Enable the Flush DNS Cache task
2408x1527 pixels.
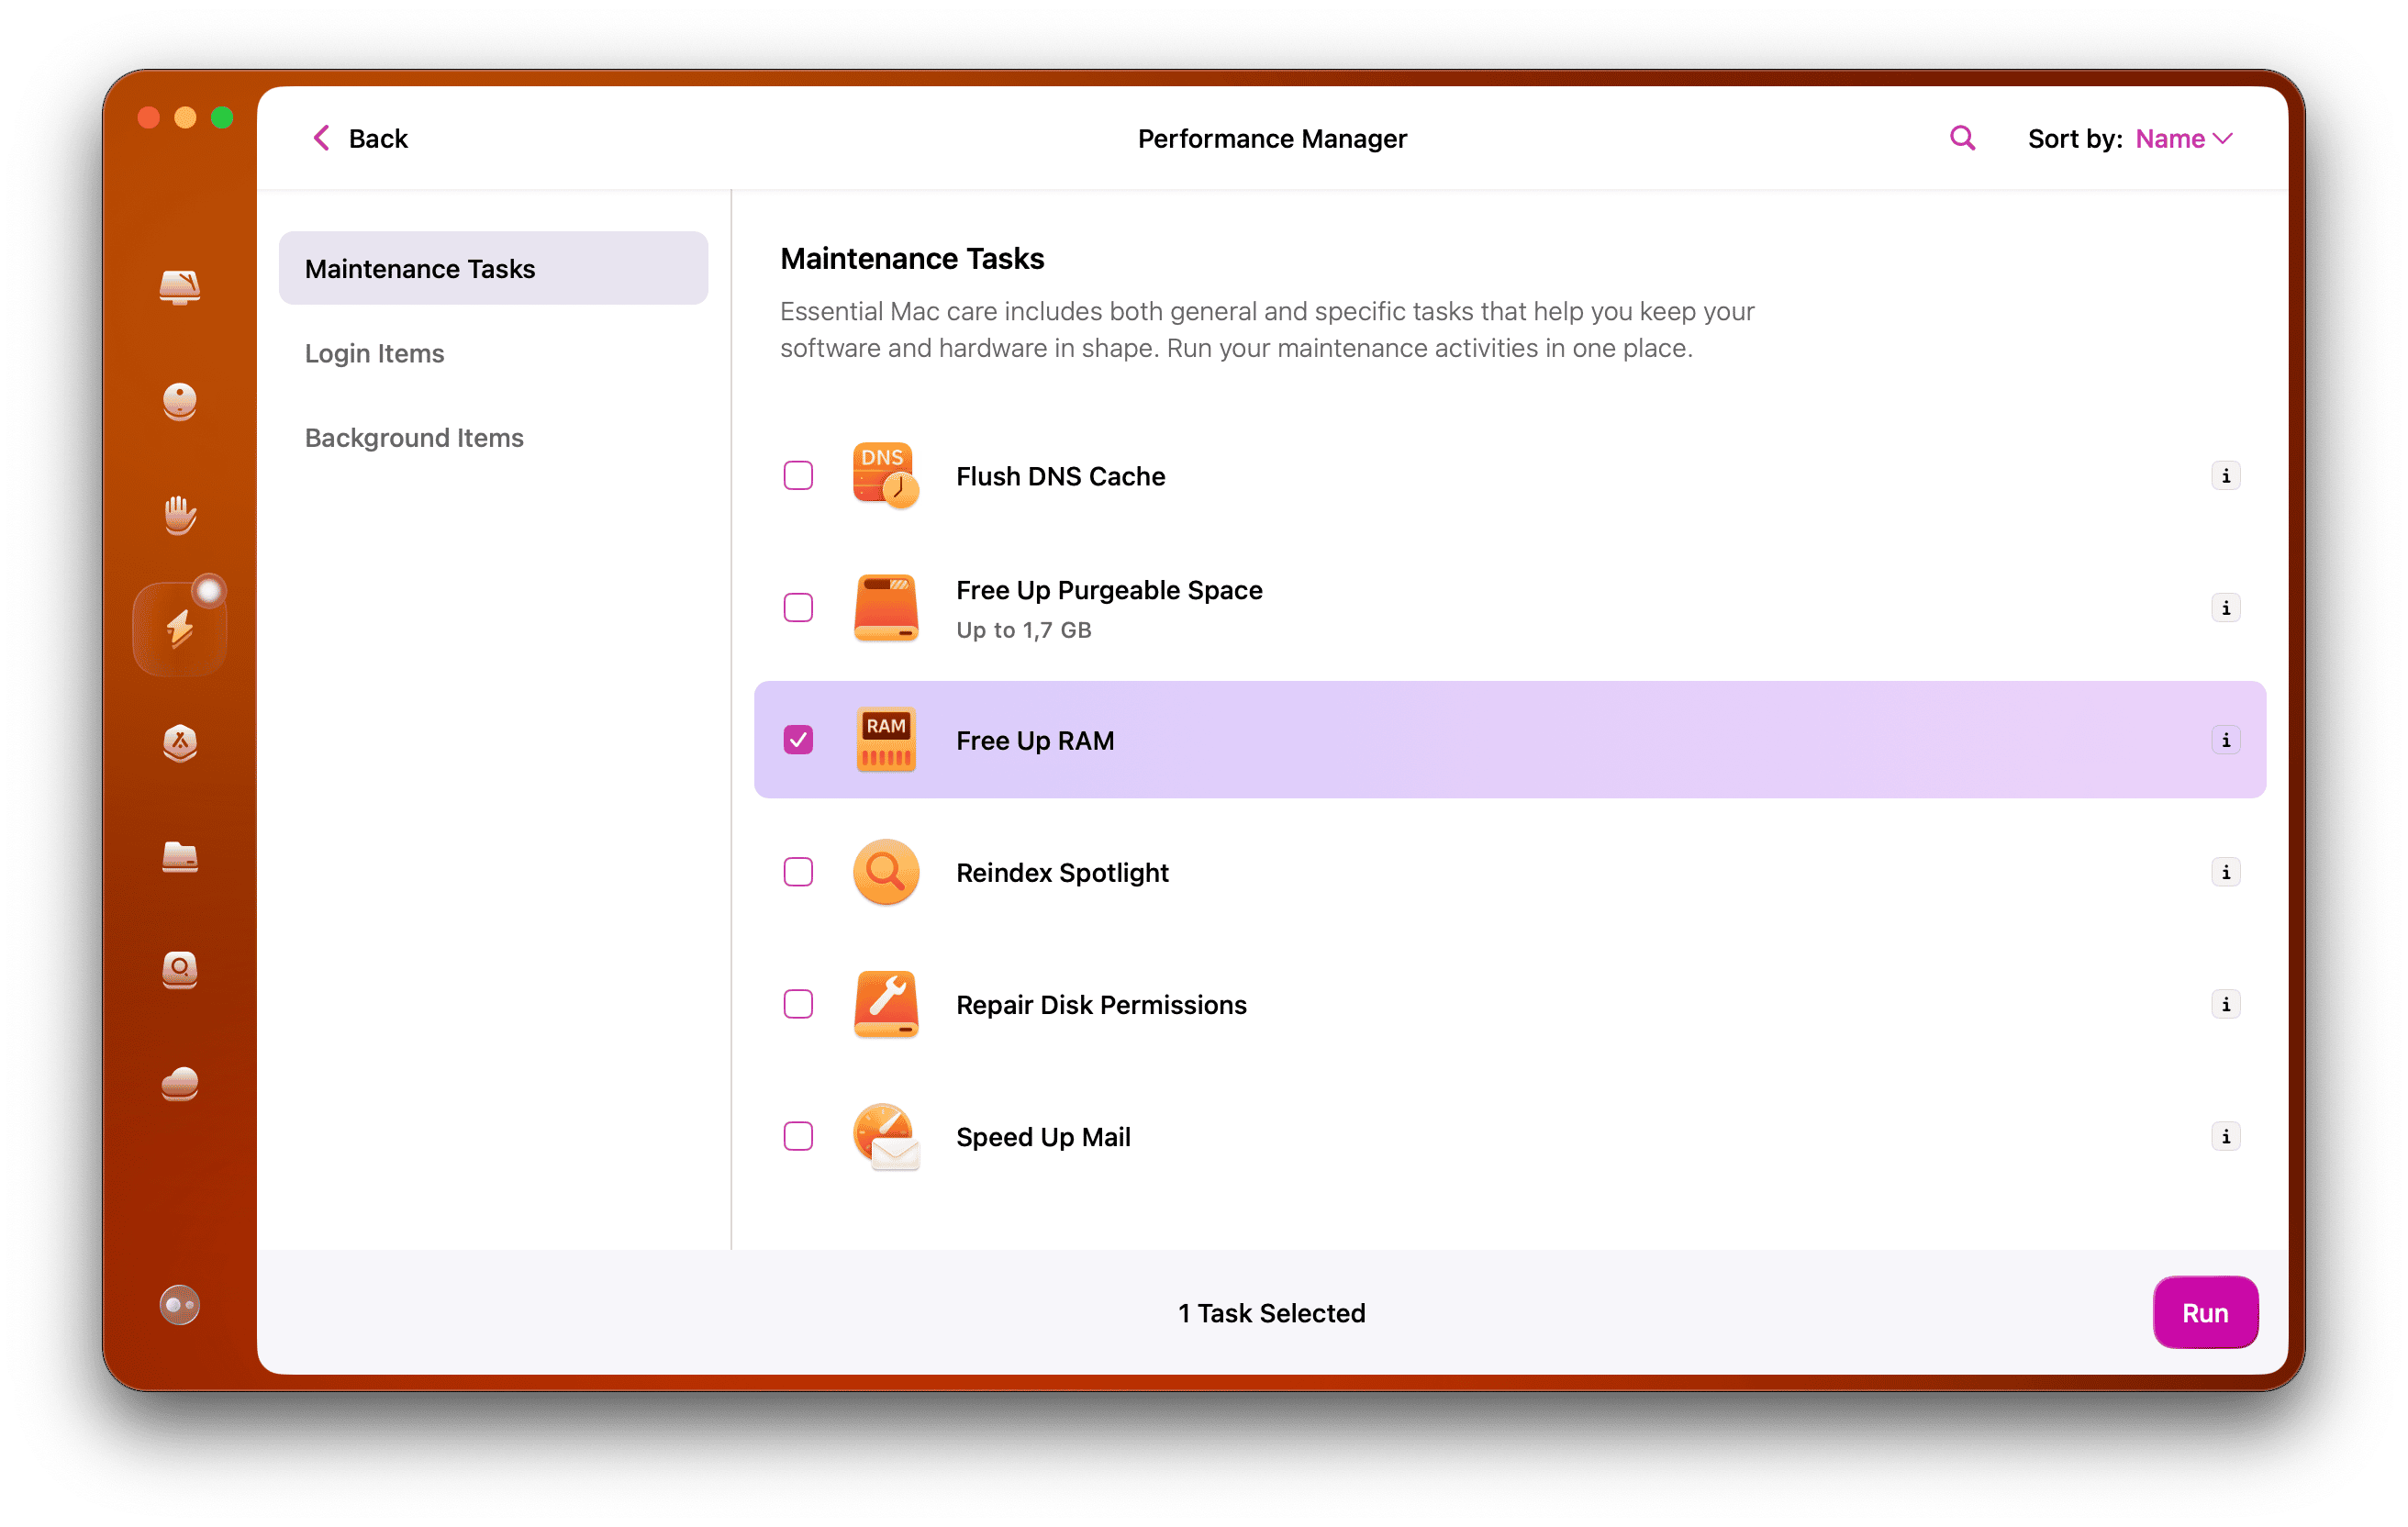pyautogui.click(x=798, y=476)
